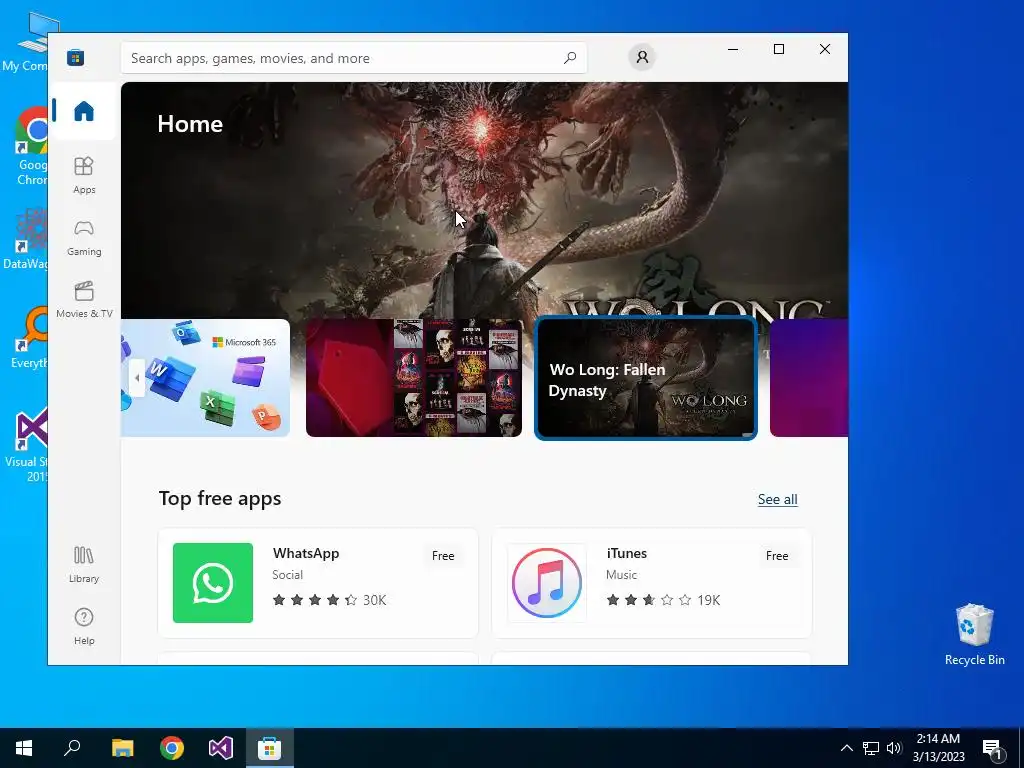The image size is (1024, 768).
Task: Click the Top free apps heading
Action: (220, 499)
